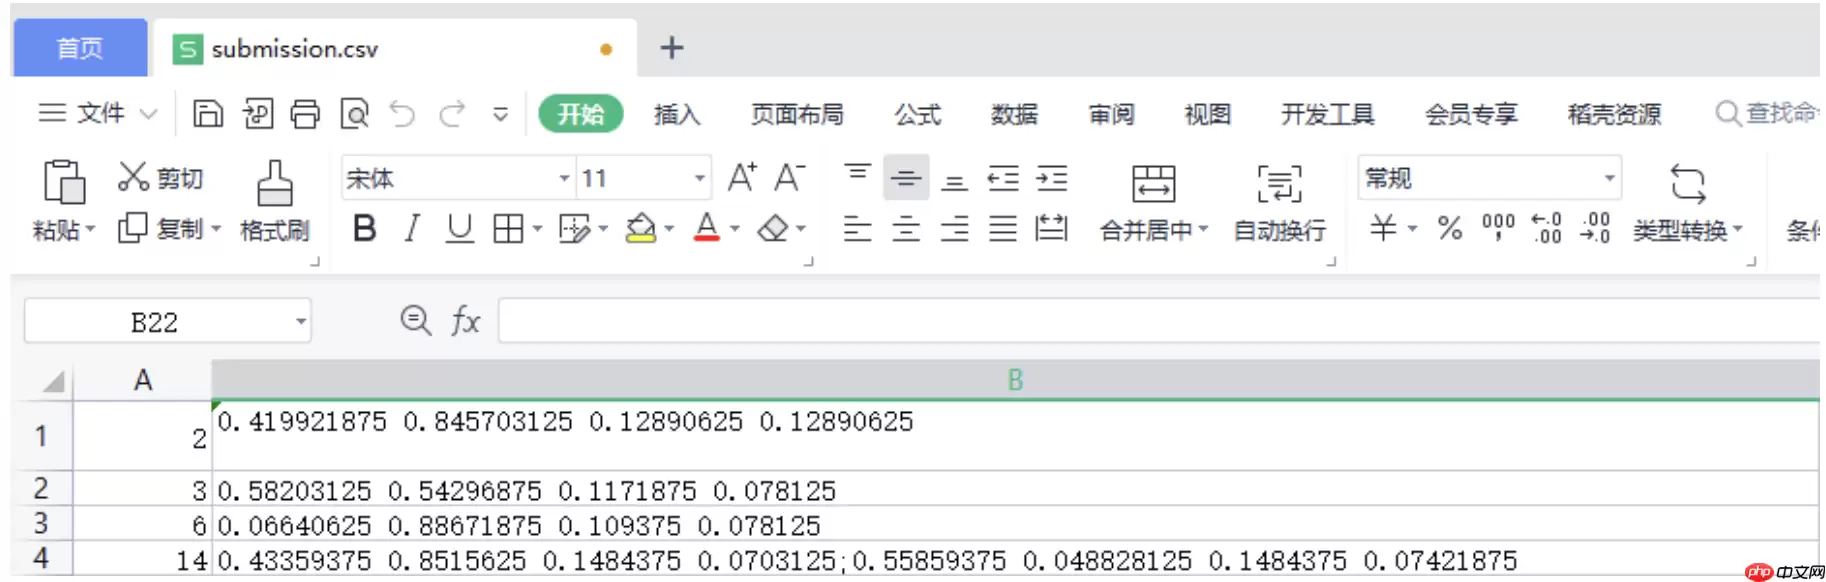Open the font size dropdown

click(699, 178)
